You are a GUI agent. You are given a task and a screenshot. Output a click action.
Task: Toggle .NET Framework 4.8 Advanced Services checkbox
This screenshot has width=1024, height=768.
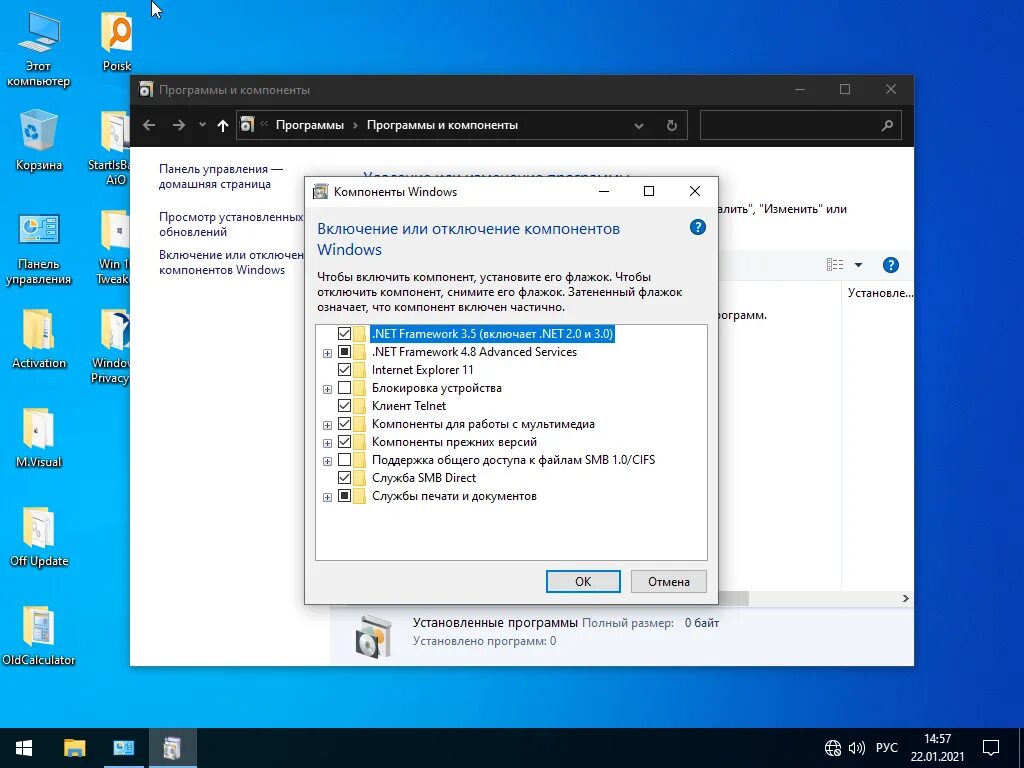344,352
